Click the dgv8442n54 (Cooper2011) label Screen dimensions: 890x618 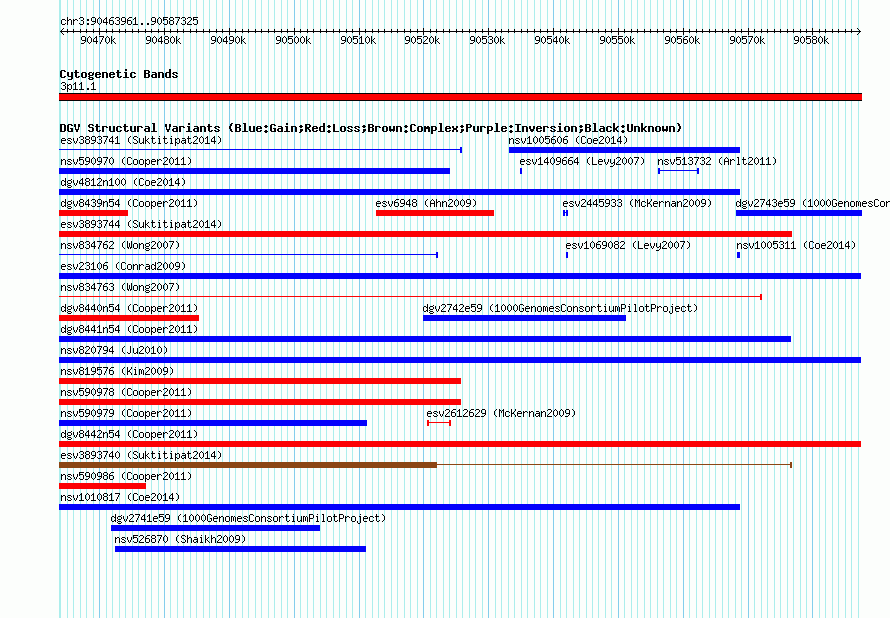point(129,434)
